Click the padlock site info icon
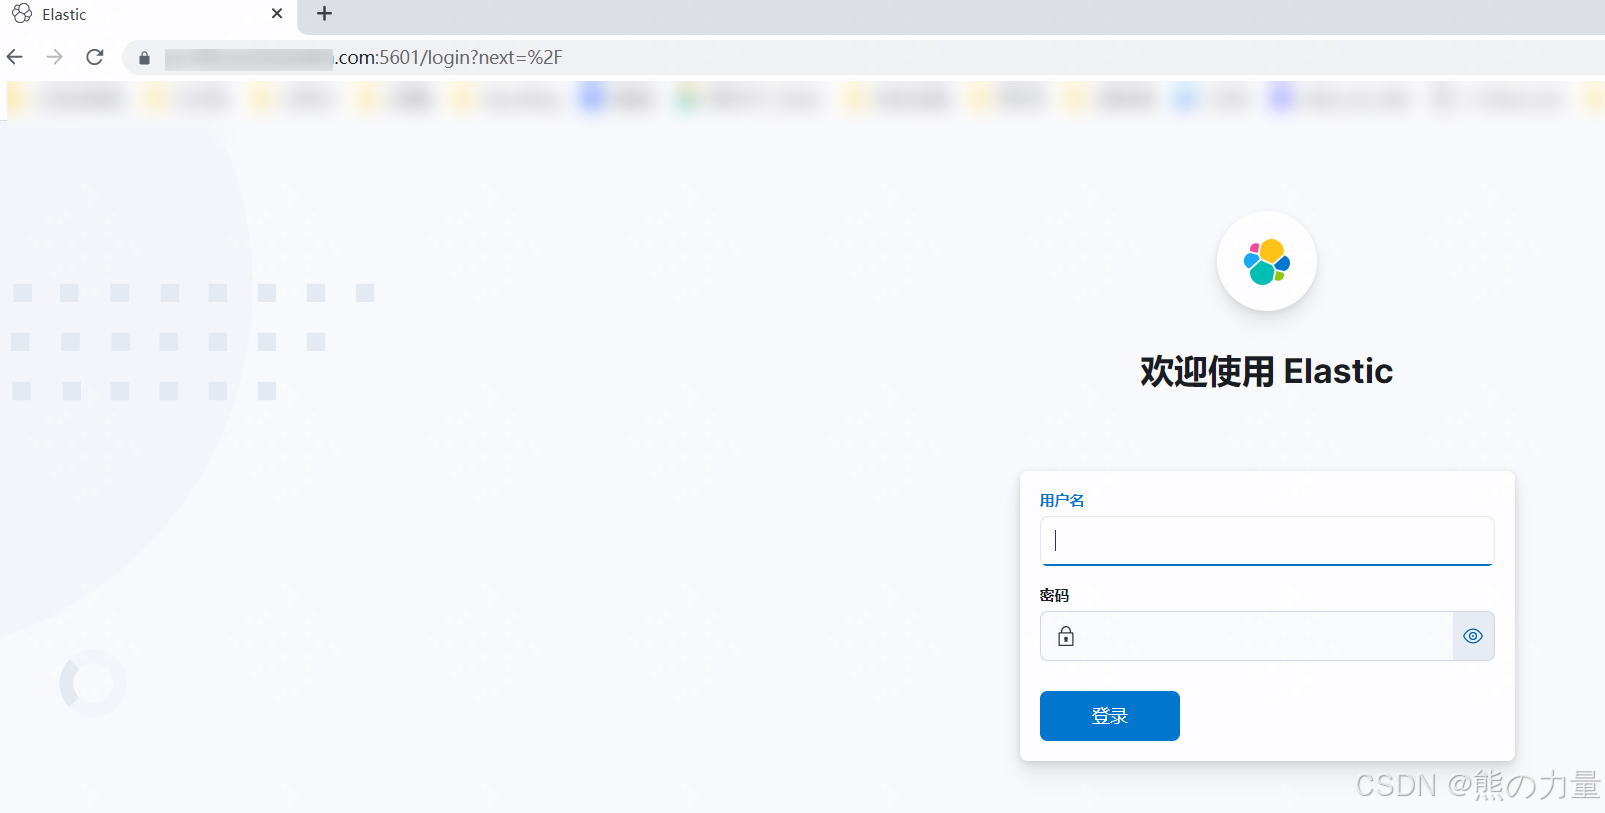Screen dimensions: 1605x813 coord(144,58)
